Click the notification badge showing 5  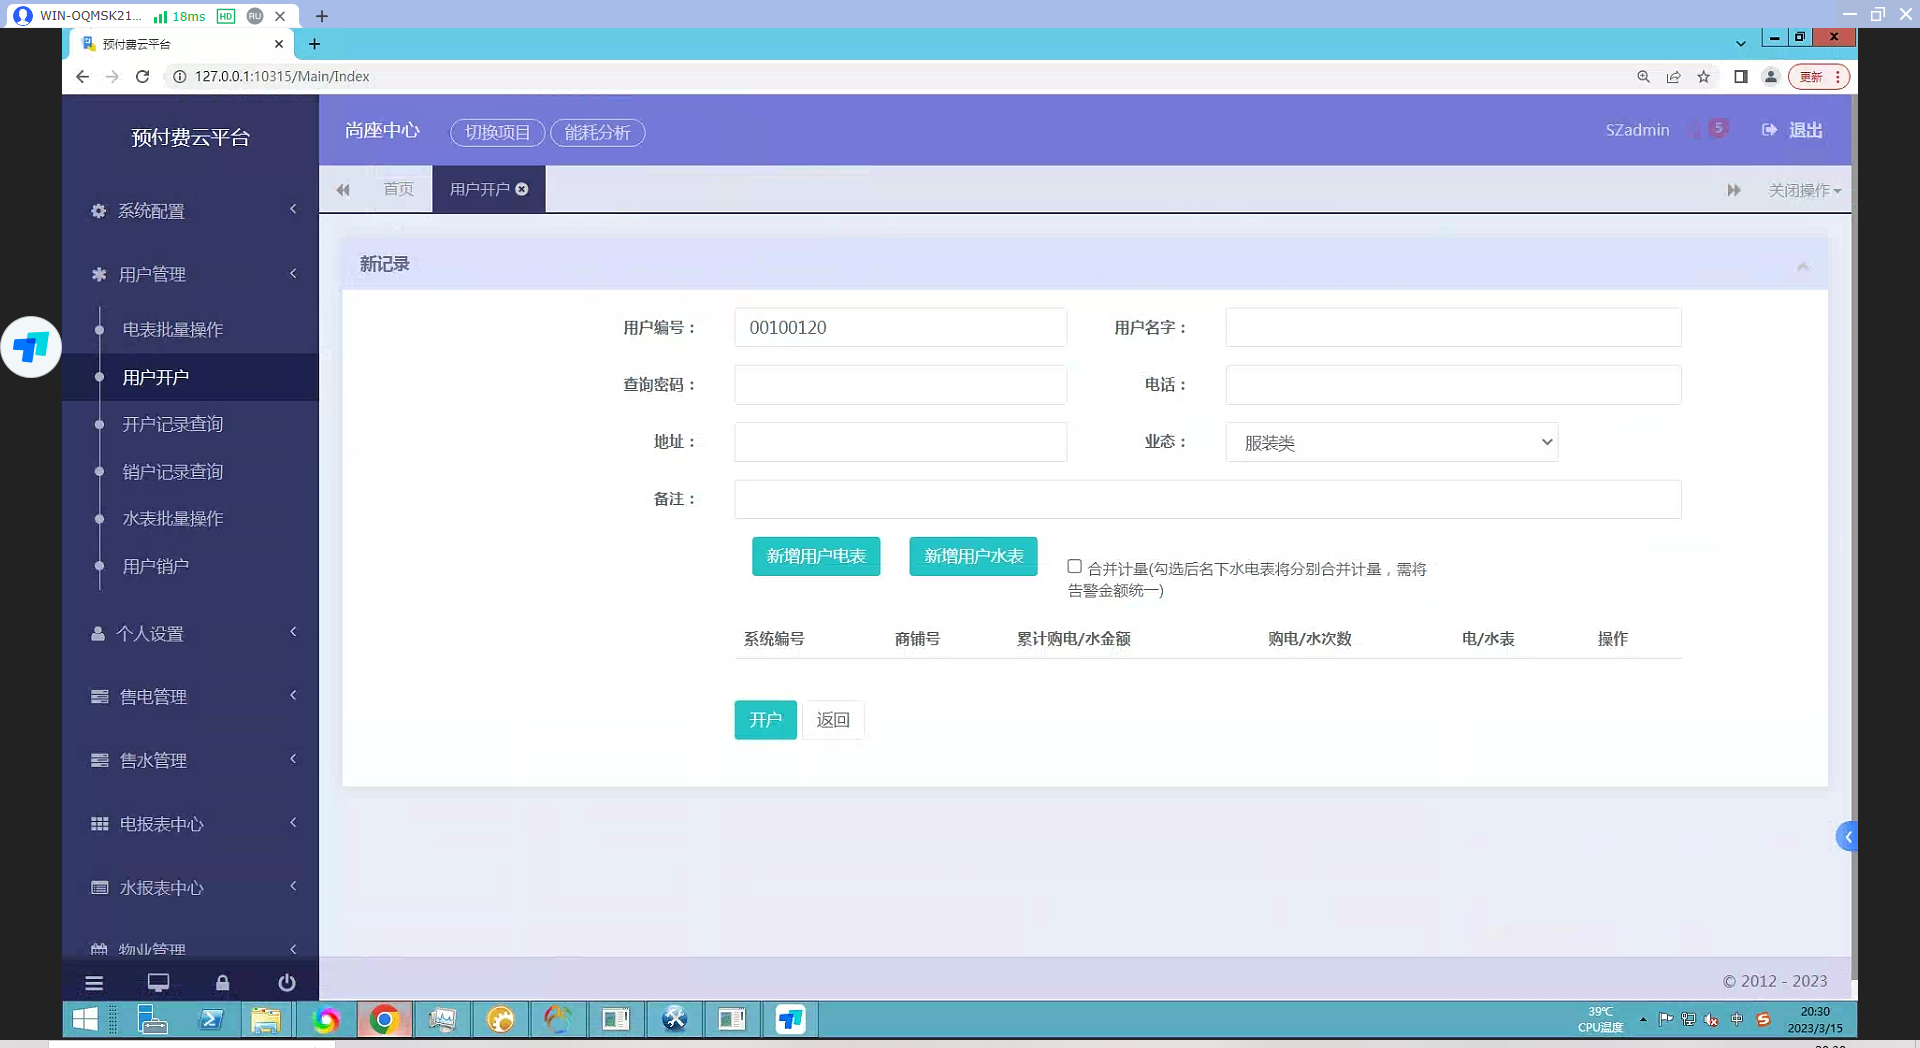pyautogui.click(x=1718, y=128)
